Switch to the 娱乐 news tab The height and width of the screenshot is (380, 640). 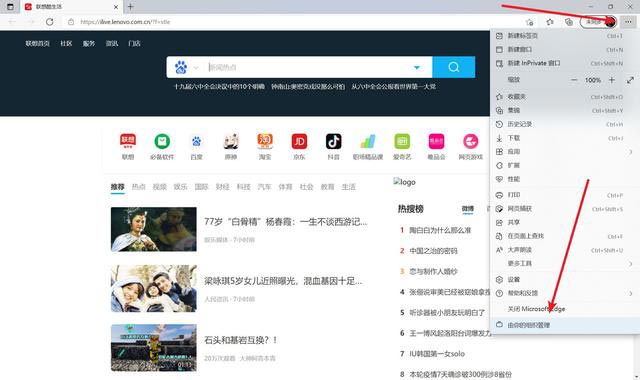pos(180,187)
